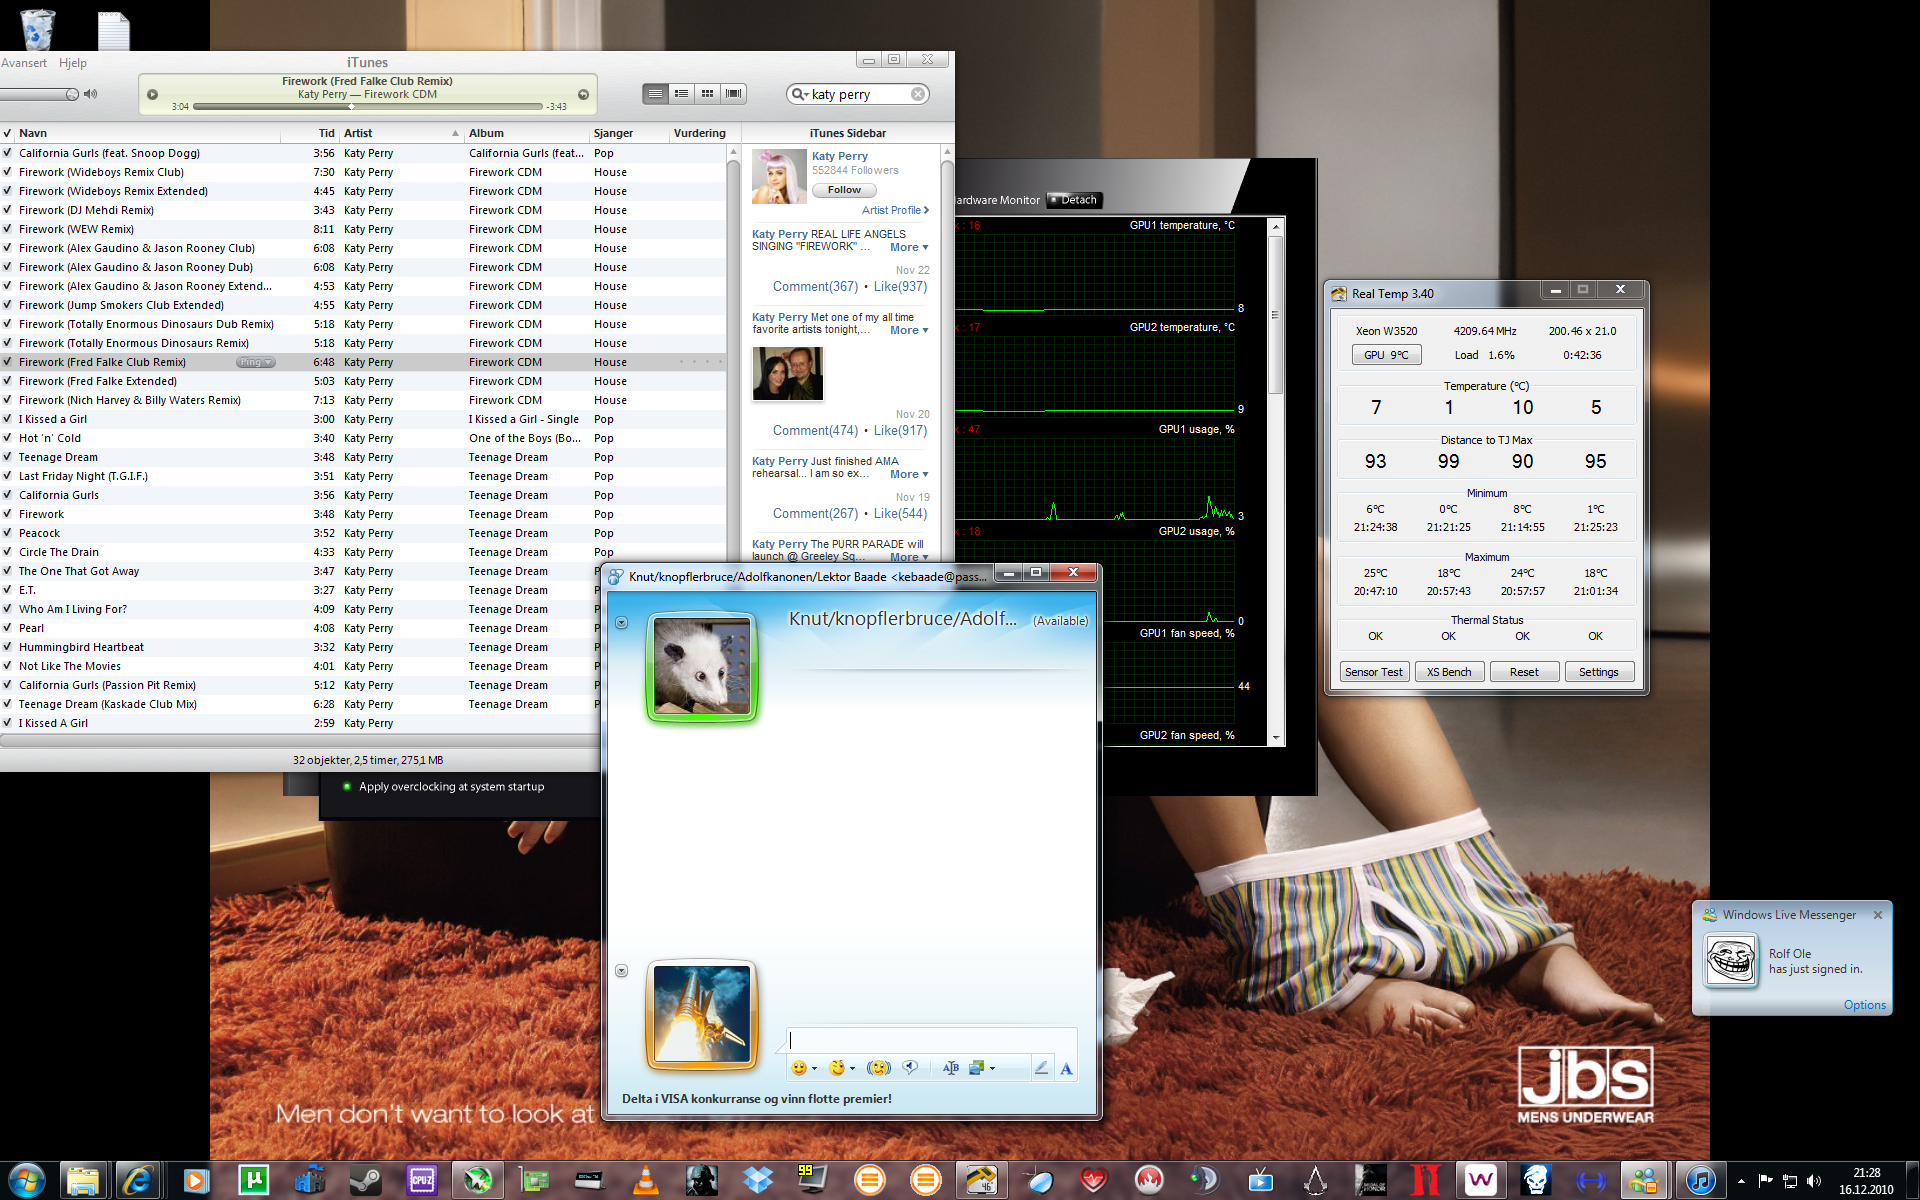Open Katy Perry Artist Profile link
1920x1200 pixels.
click(895, 210)
